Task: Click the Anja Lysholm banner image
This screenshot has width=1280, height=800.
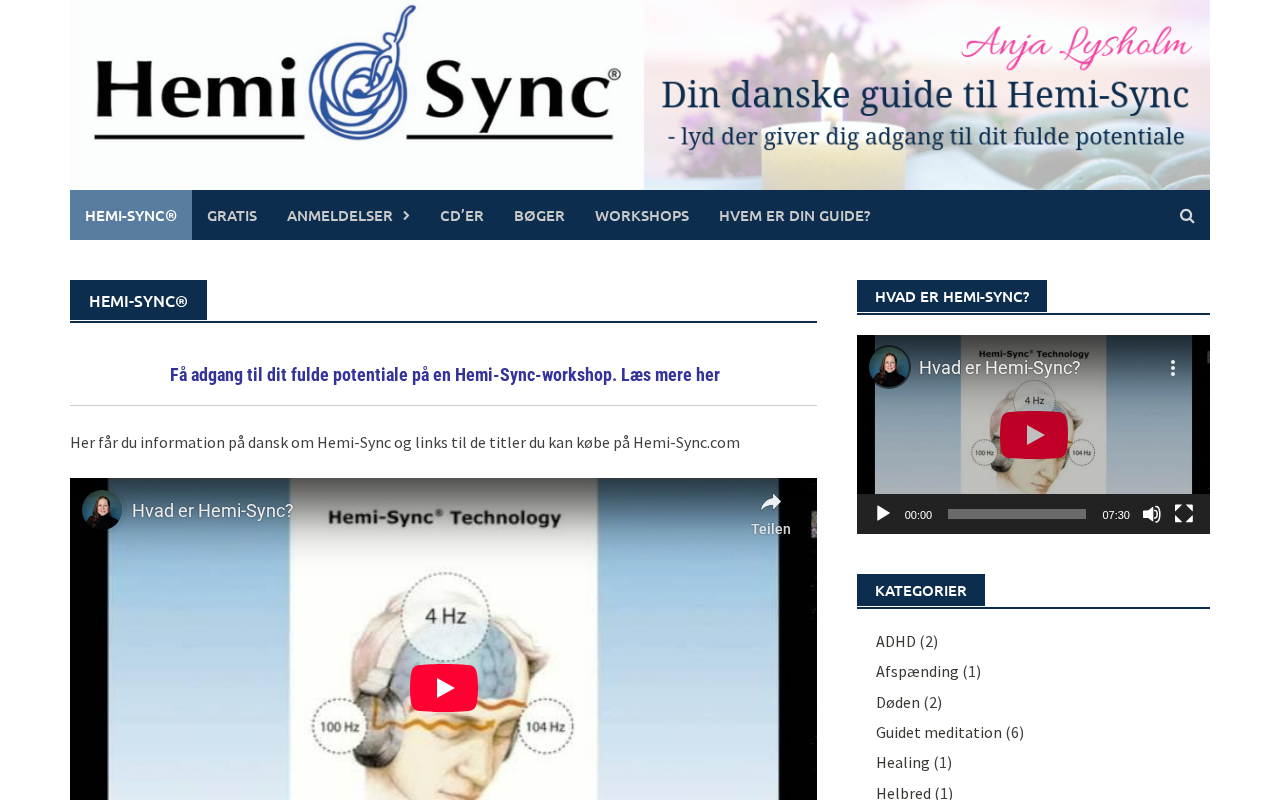Action: [x=927, y=95]
